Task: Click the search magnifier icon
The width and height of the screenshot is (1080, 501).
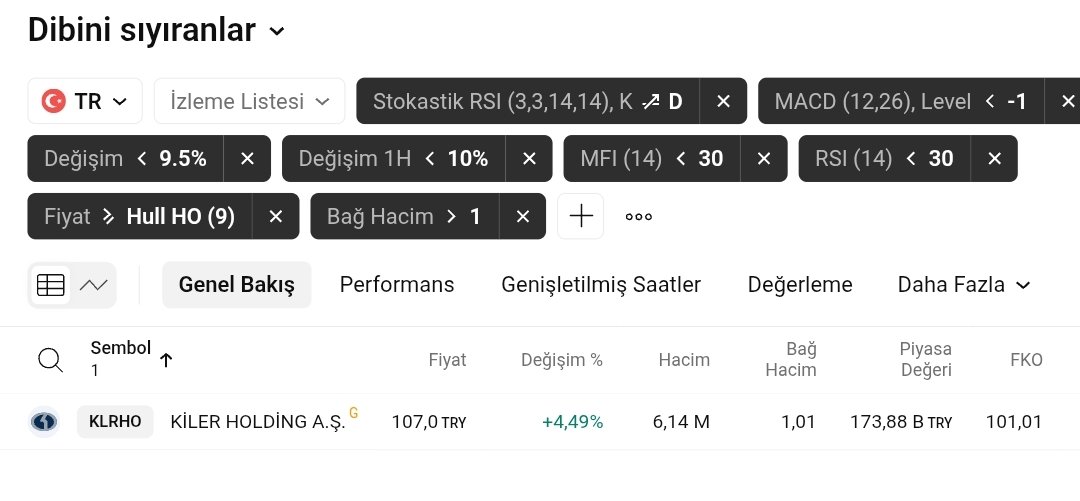Action: point(50,360)
